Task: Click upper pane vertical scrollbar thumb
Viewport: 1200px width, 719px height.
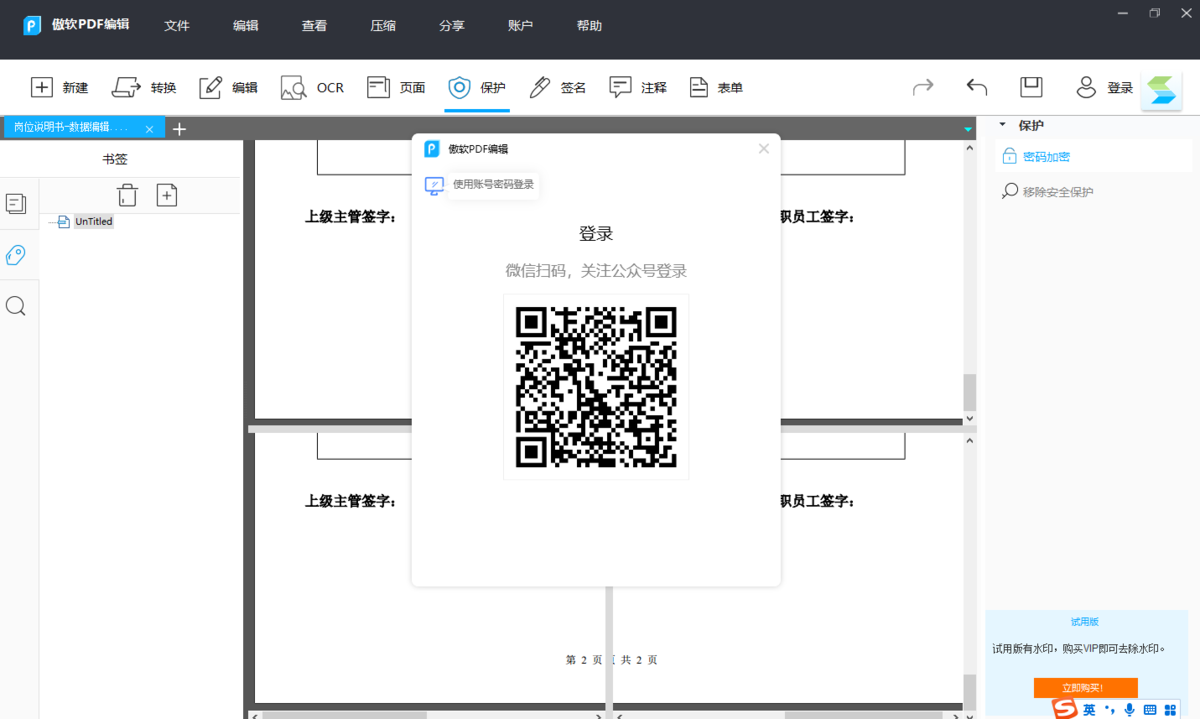Action: [969, 392]
